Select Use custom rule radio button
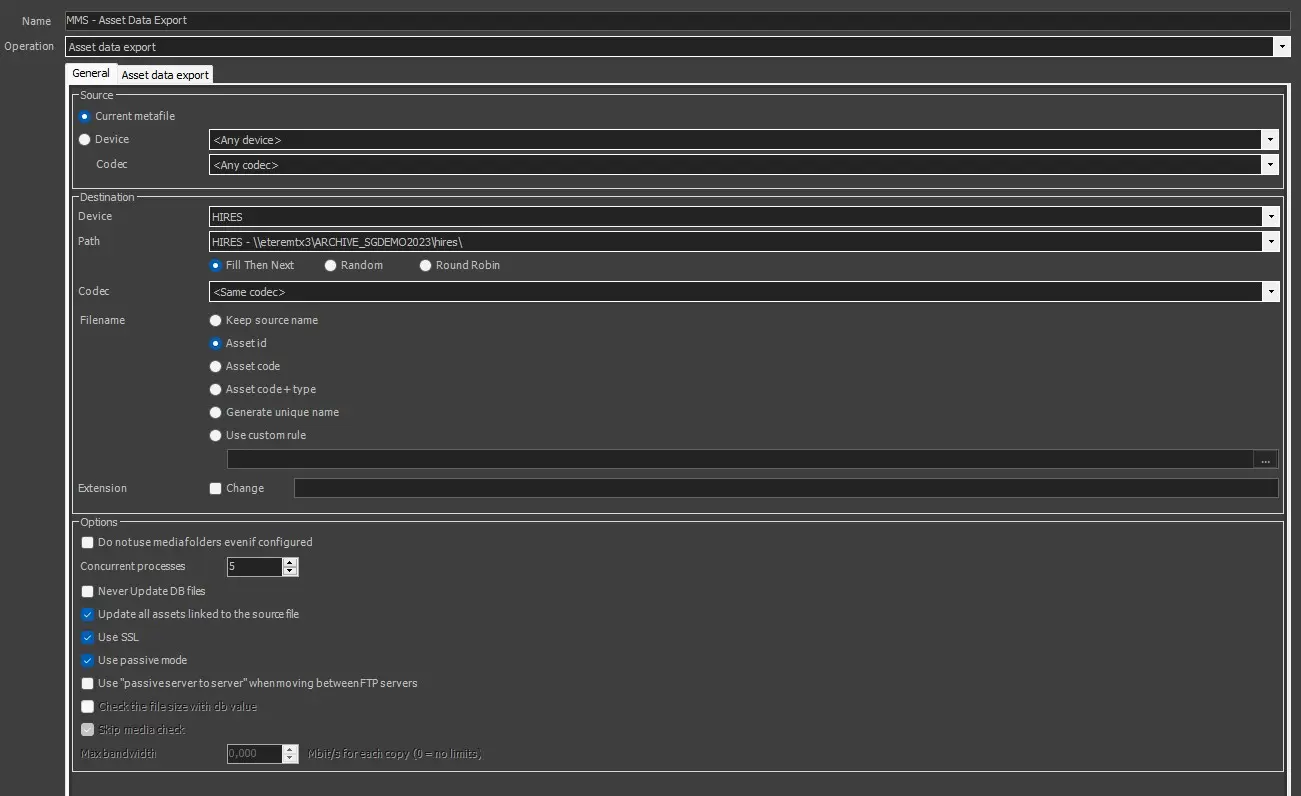This screenshot has height=796, width=1301. (x=216, y=436)
